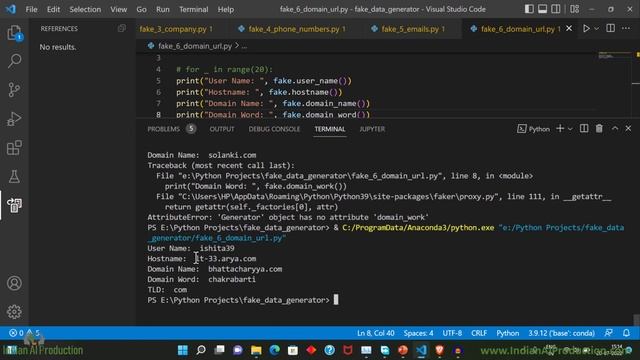Open the Terminal menu

click(x=193, y=9)
